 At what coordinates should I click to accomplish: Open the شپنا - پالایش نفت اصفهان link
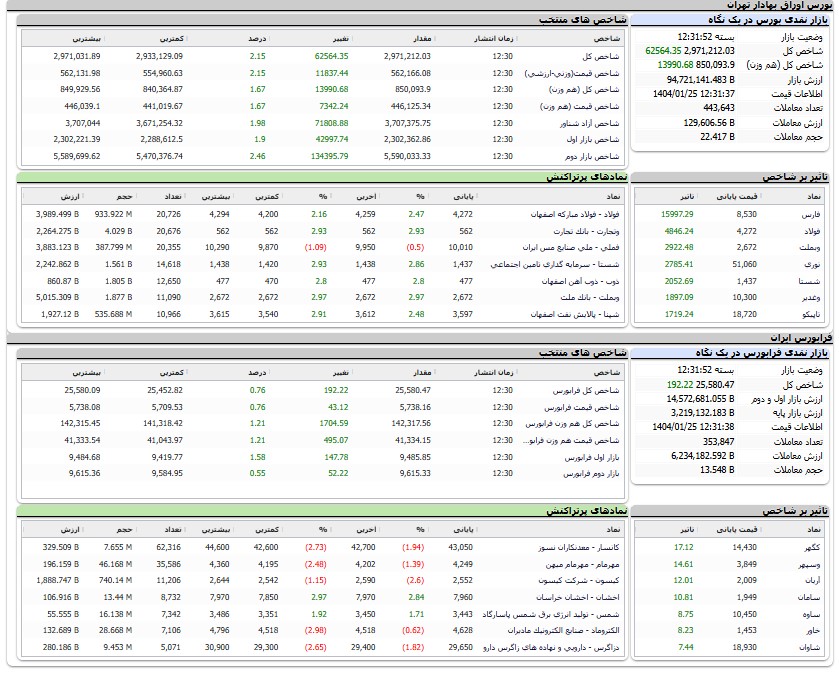tap(575, 315)
